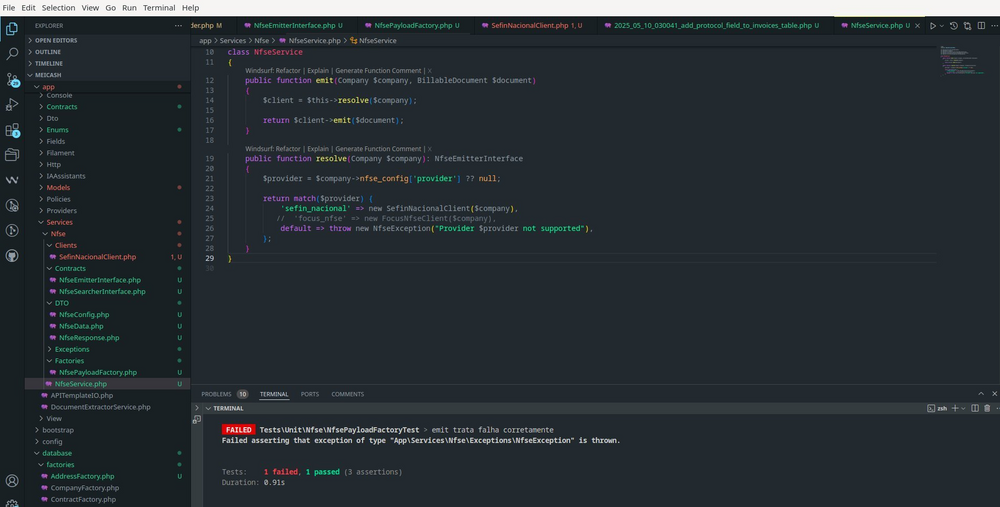1000x507 pixels.
Task: Split the editor to the right
Action: coord(979,25)
